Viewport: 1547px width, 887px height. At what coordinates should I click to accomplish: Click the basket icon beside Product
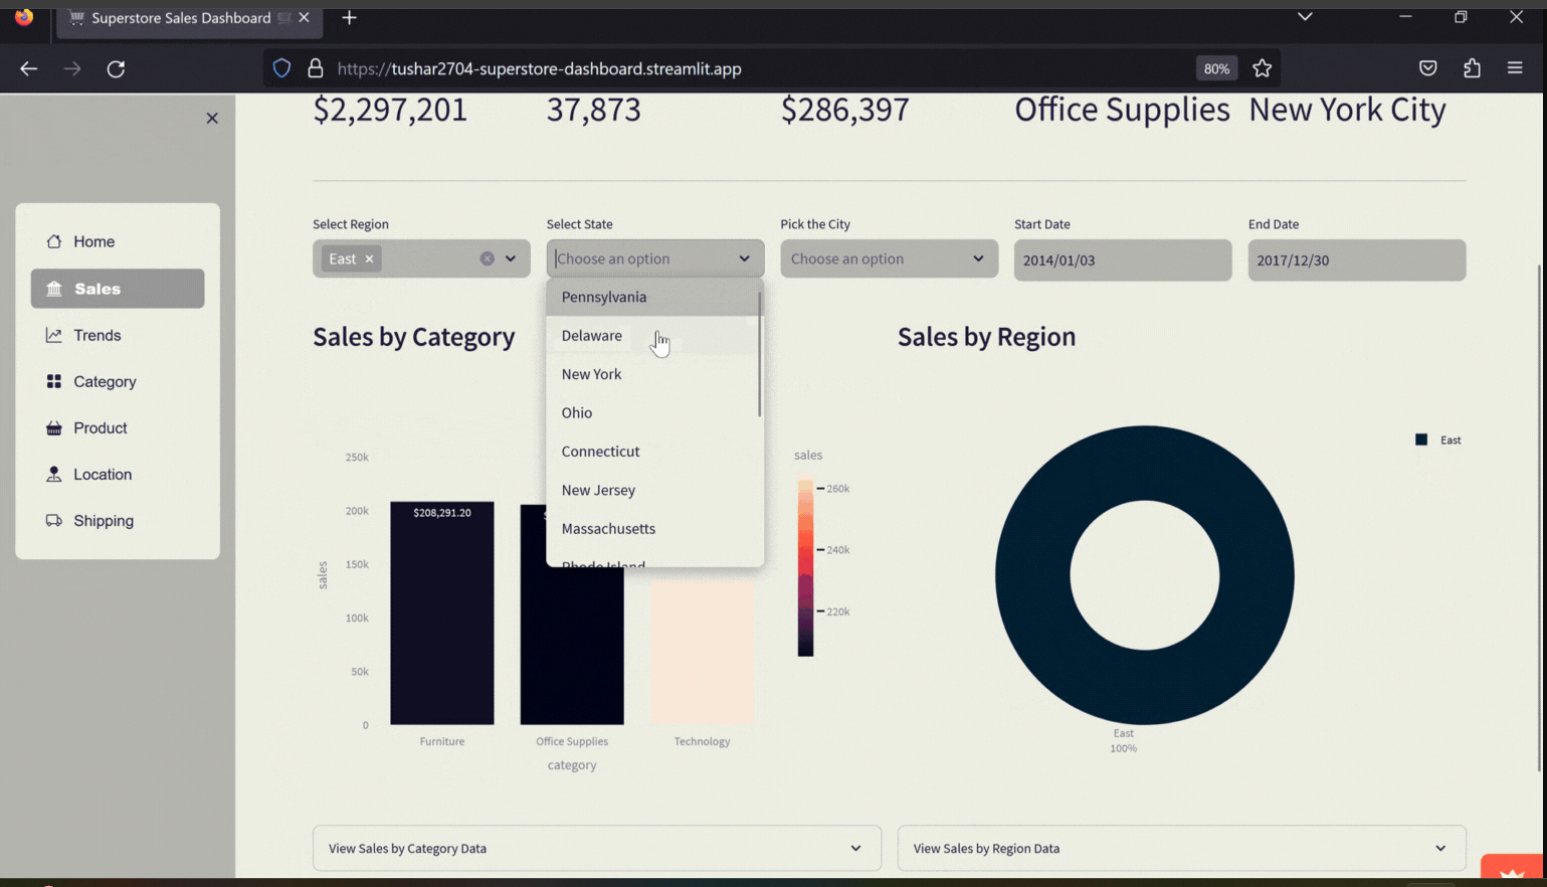point(54,428)
